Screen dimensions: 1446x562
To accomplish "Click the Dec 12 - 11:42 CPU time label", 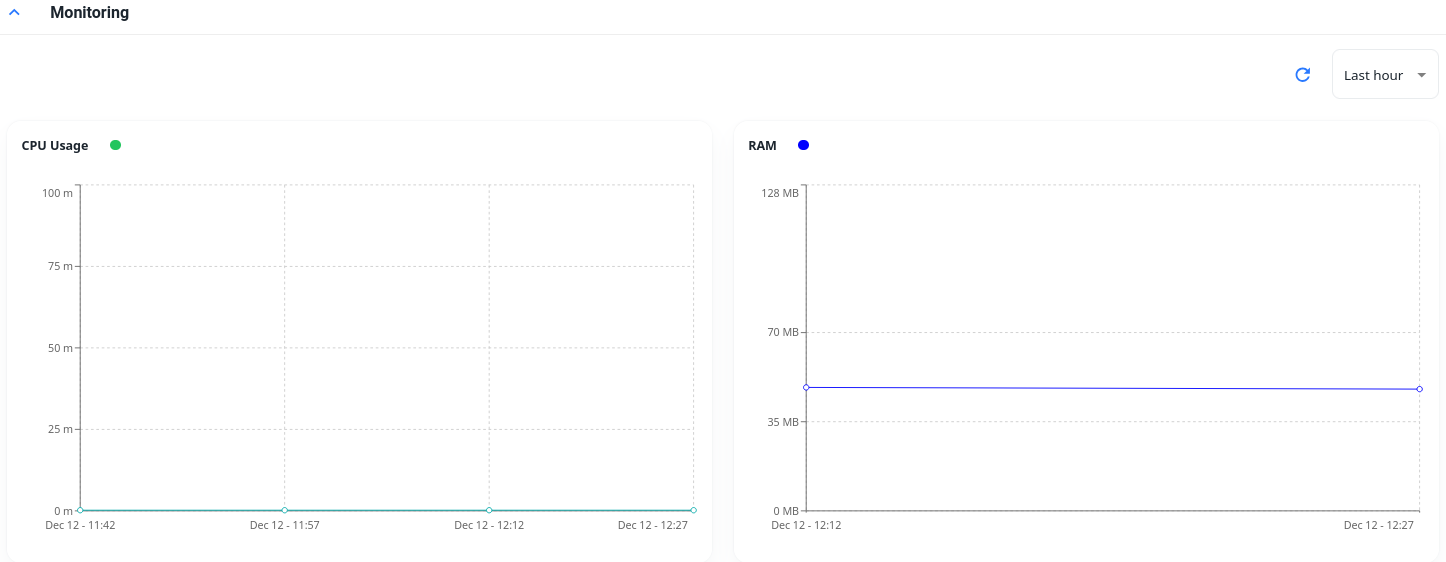I will point(80,525).
